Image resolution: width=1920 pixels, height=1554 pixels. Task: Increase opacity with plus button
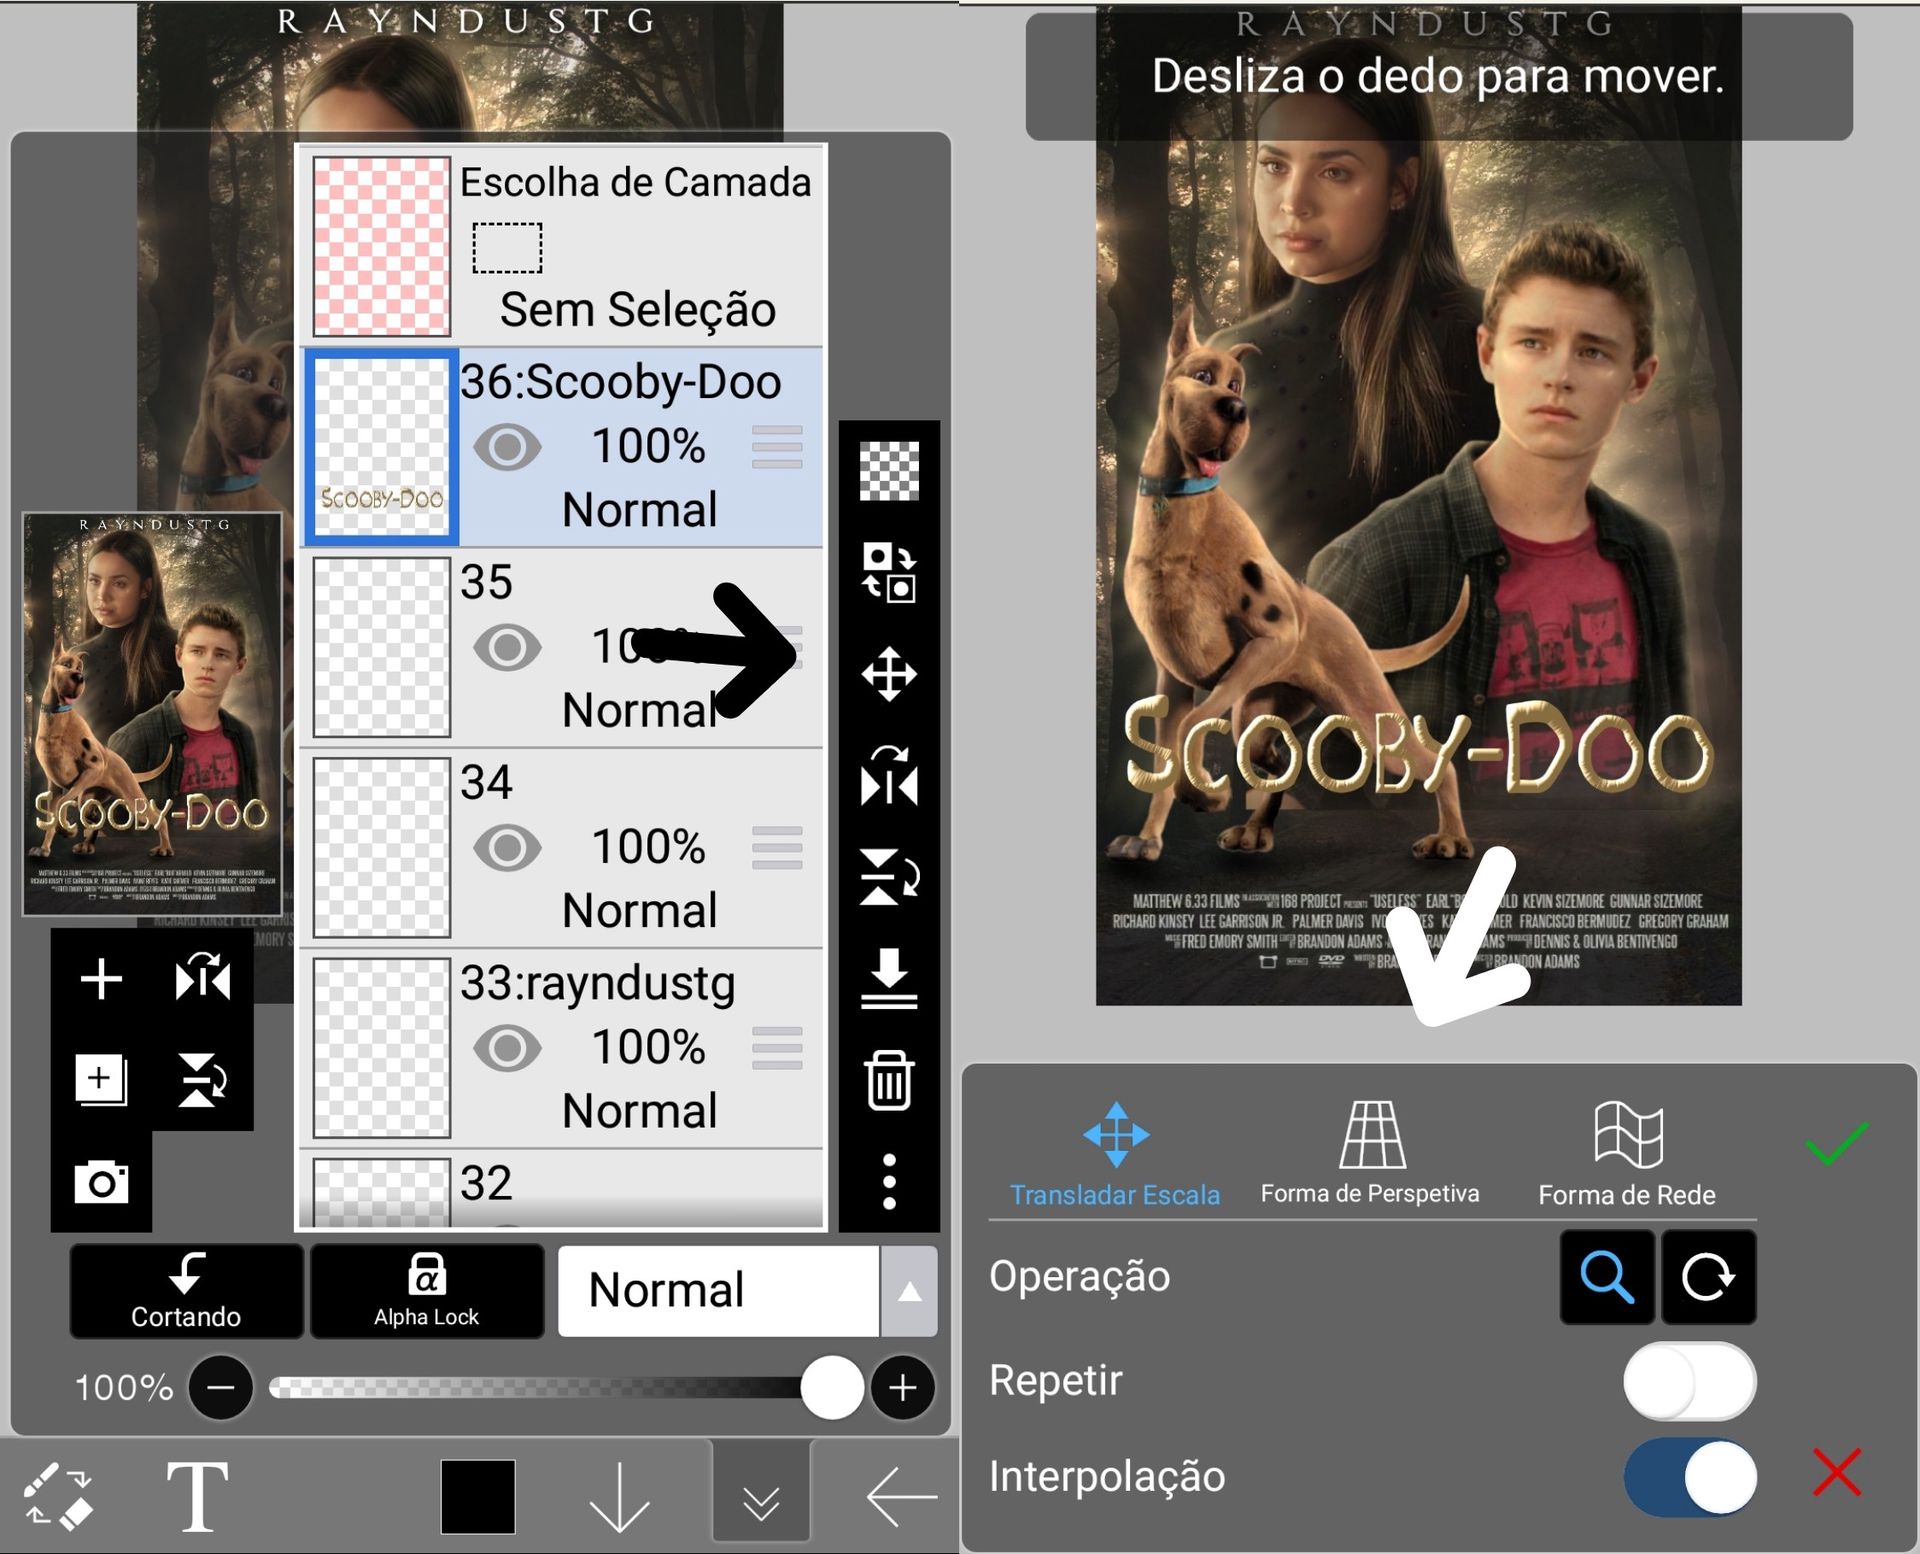click(903, 1387)
